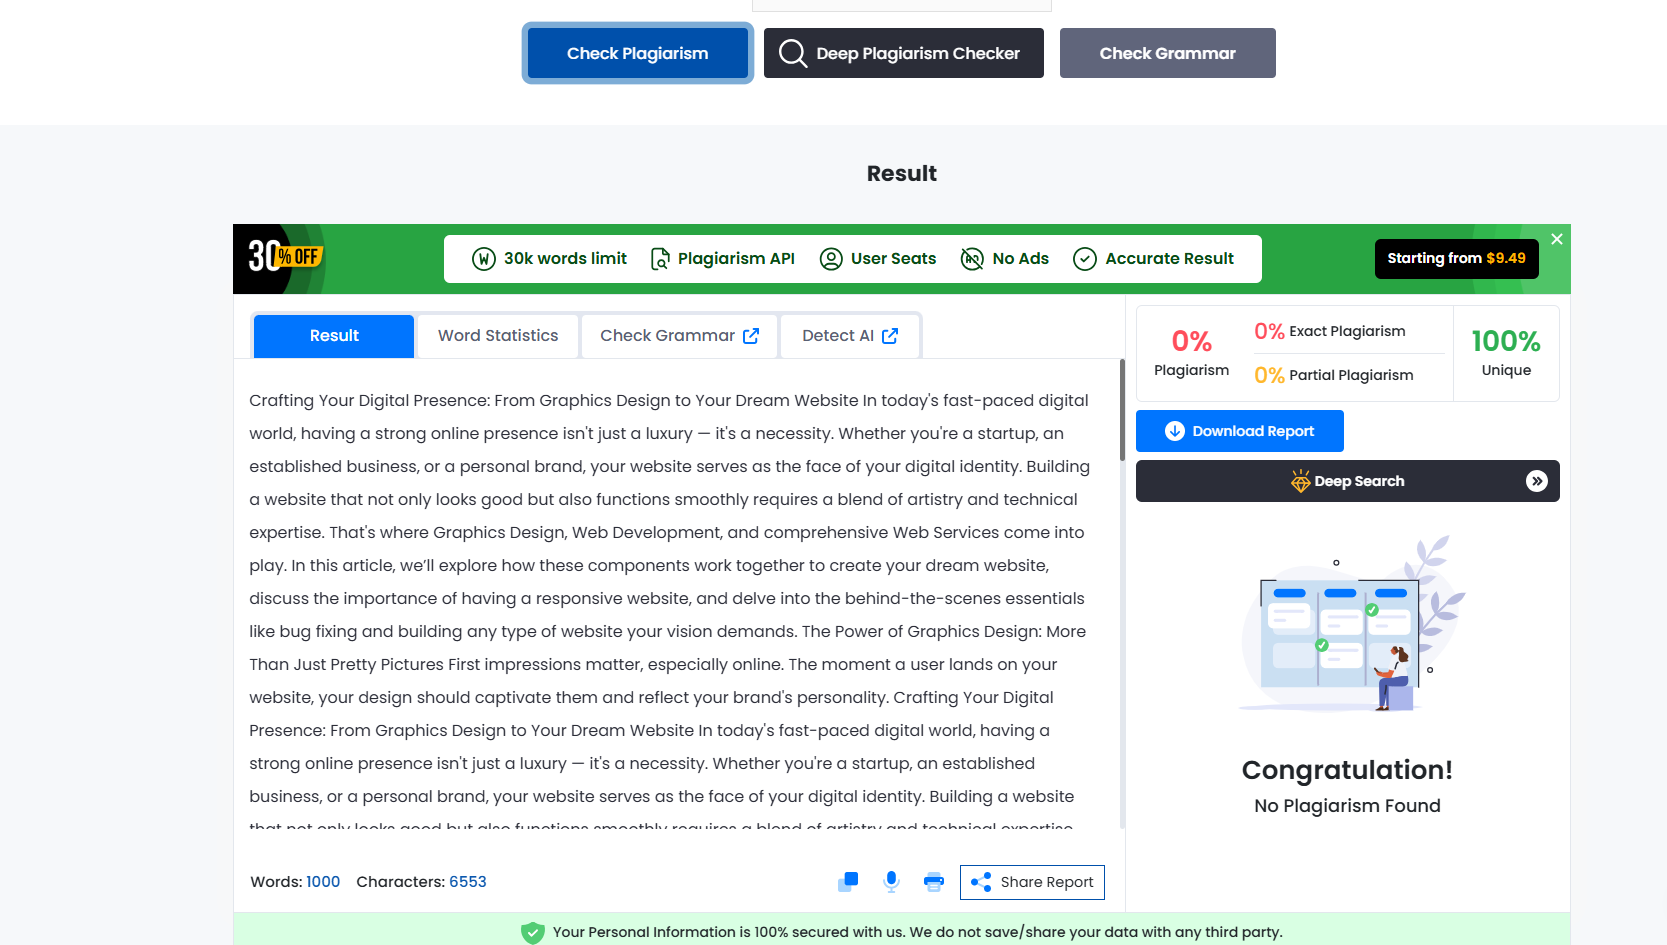The image size is (1667, 945).
Task: Click the Plagiarism API document icon
Action: (x=659, y=258)
